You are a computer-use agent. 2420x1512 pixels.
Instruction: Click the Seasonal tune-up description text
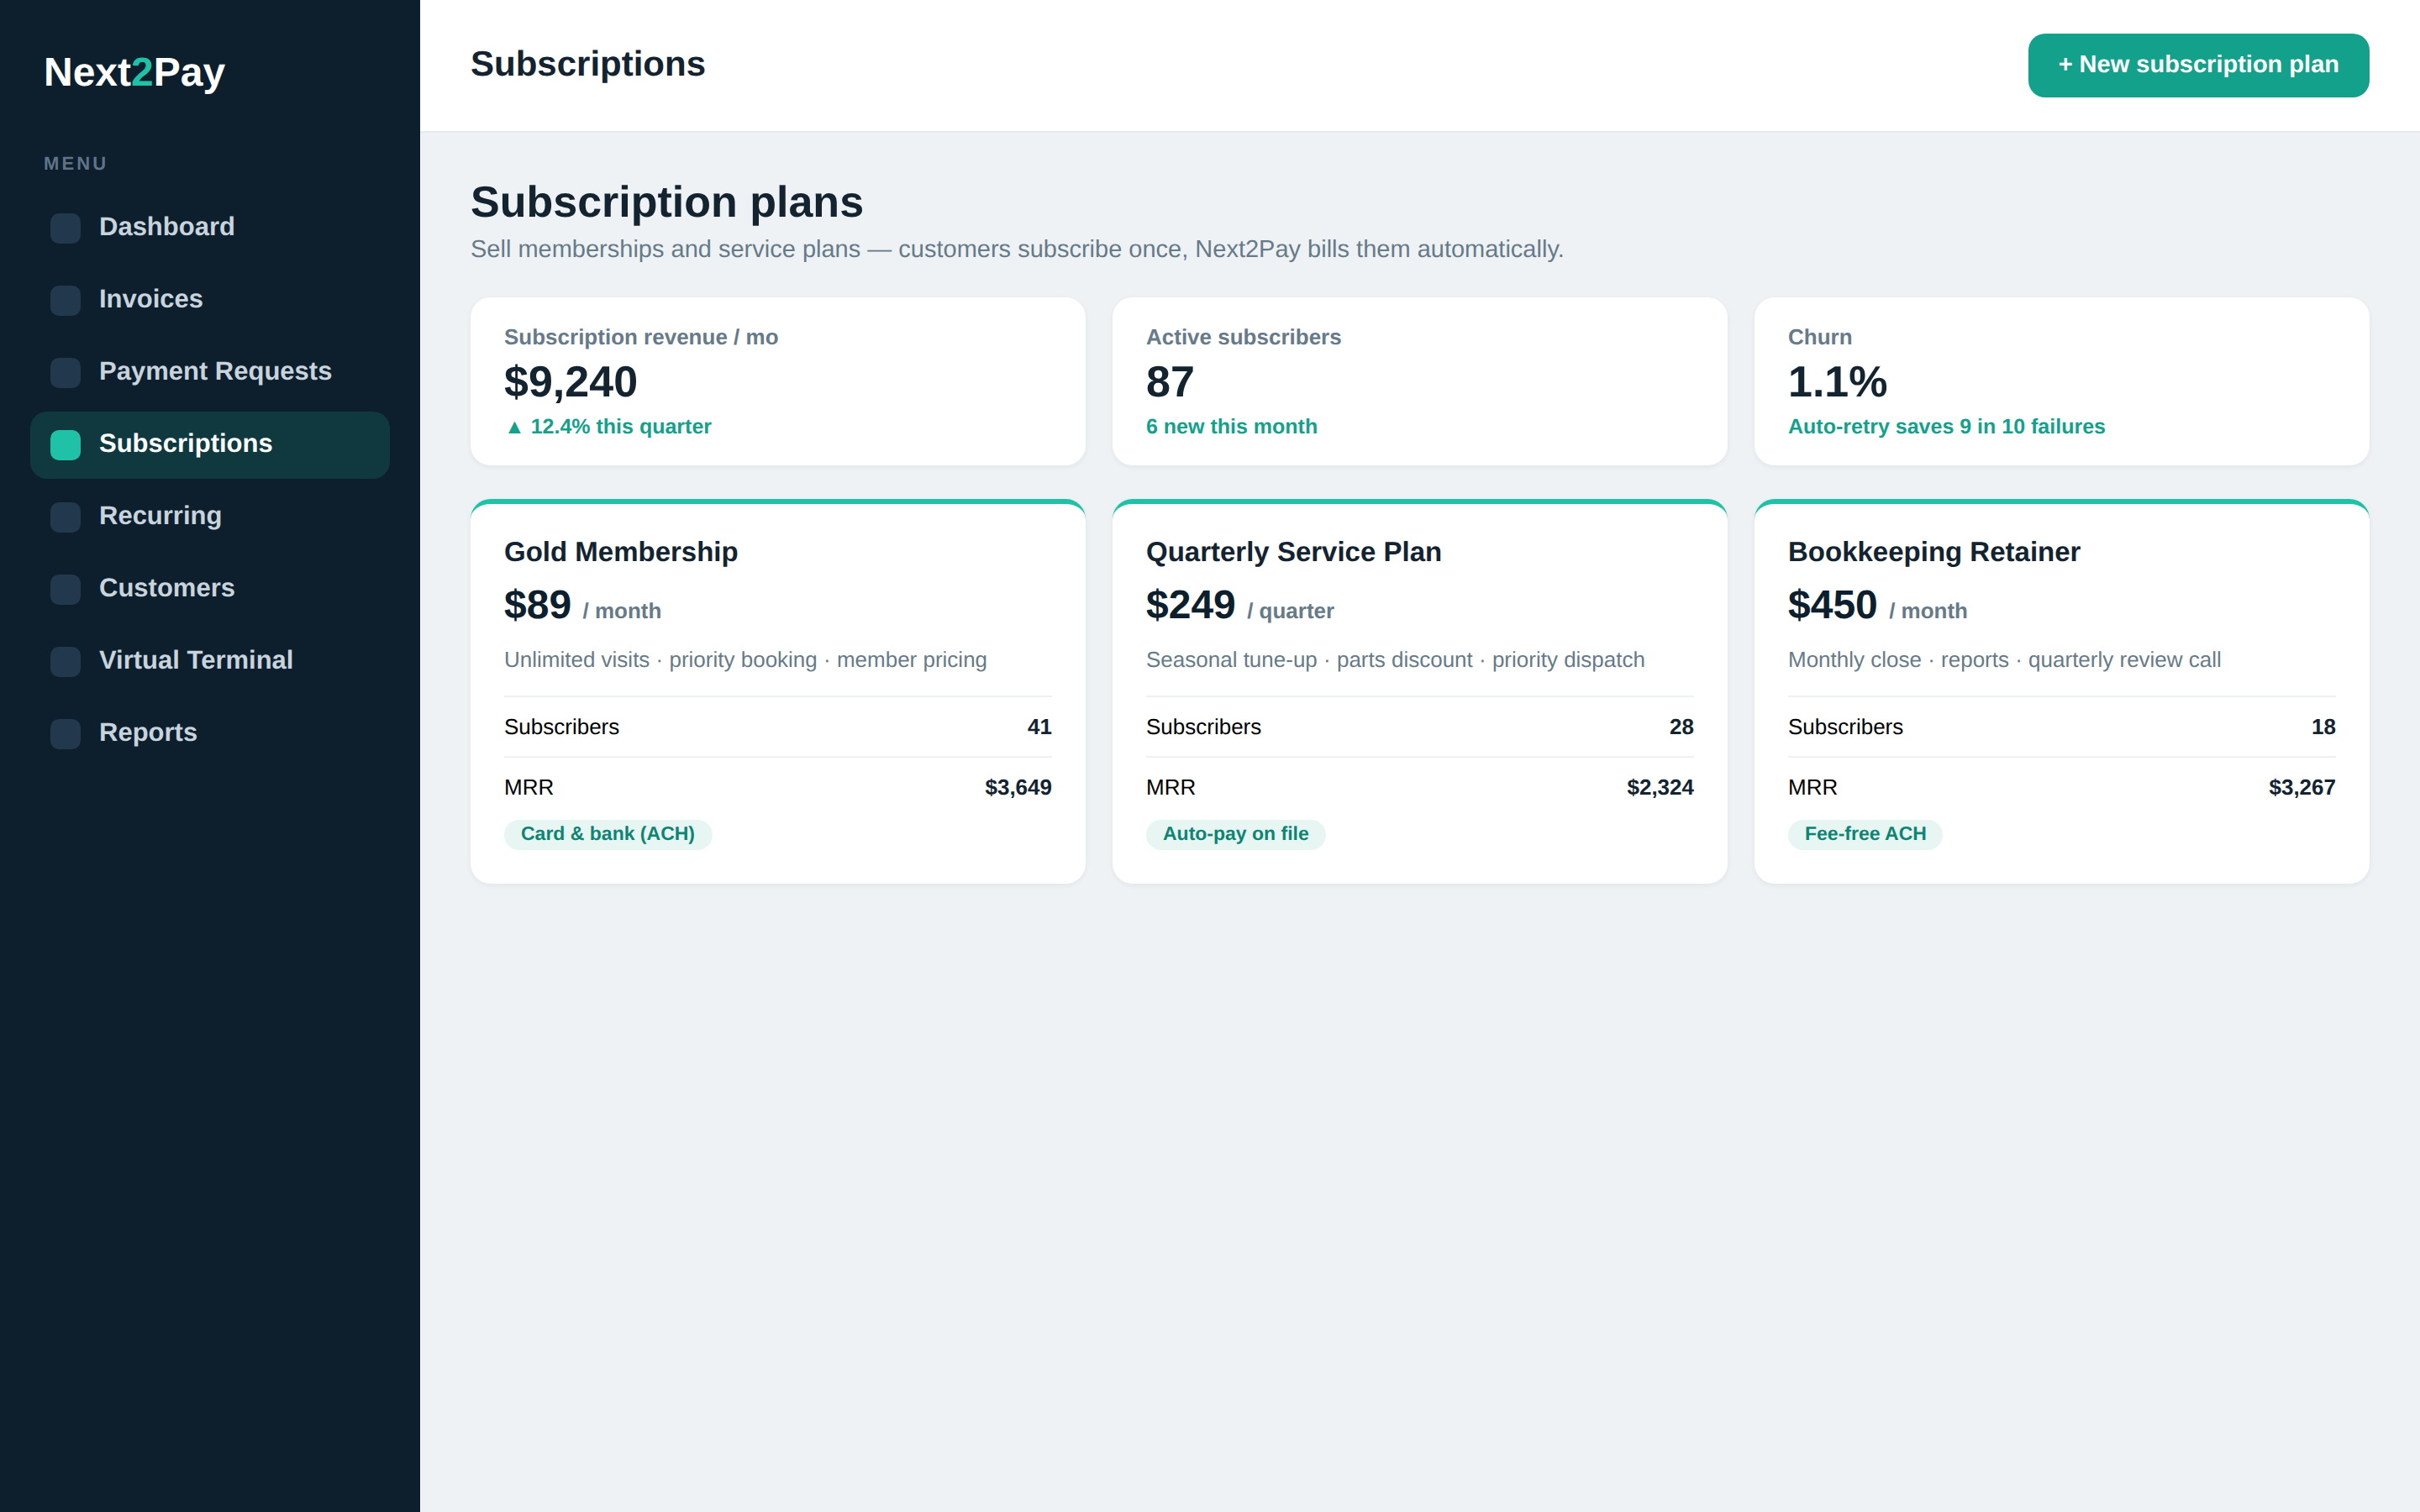coord(1395,660)
